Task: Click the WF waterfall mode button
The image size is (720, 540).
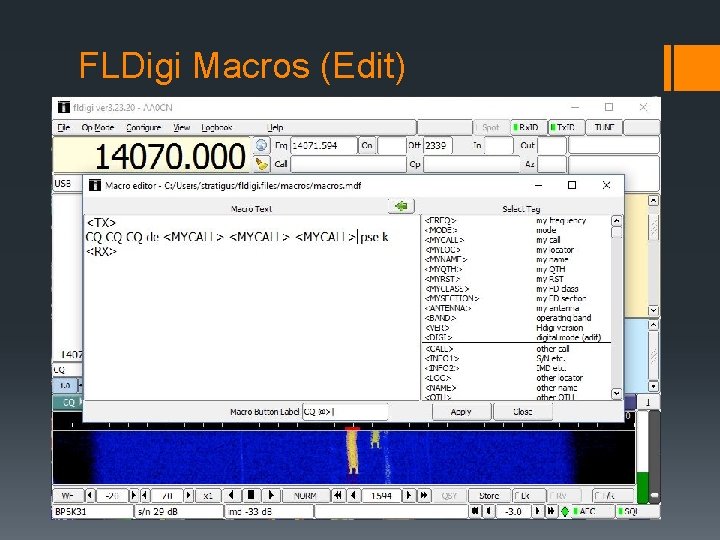Action: pos(68,495)
